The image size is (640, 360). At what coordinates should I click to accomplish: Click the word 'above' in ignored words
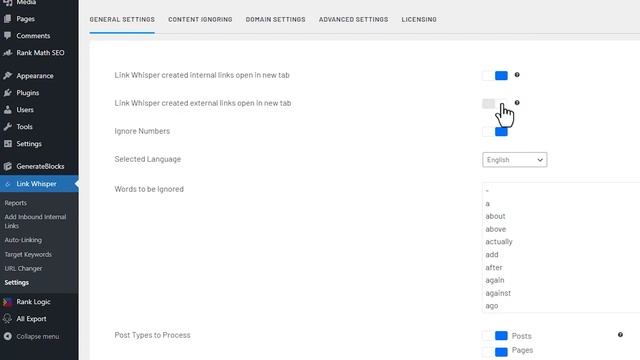(496, 229)
